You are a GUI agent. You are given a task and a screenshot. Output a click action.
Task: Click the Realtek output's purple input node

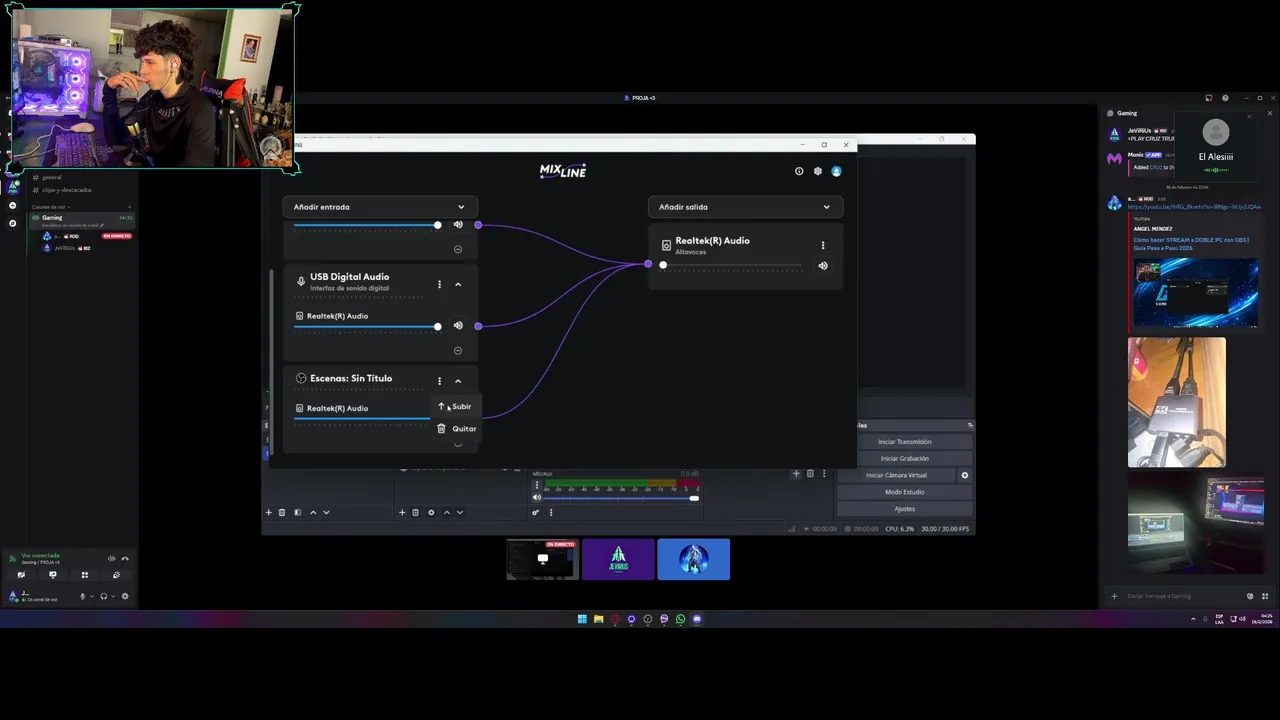[648, 265]
